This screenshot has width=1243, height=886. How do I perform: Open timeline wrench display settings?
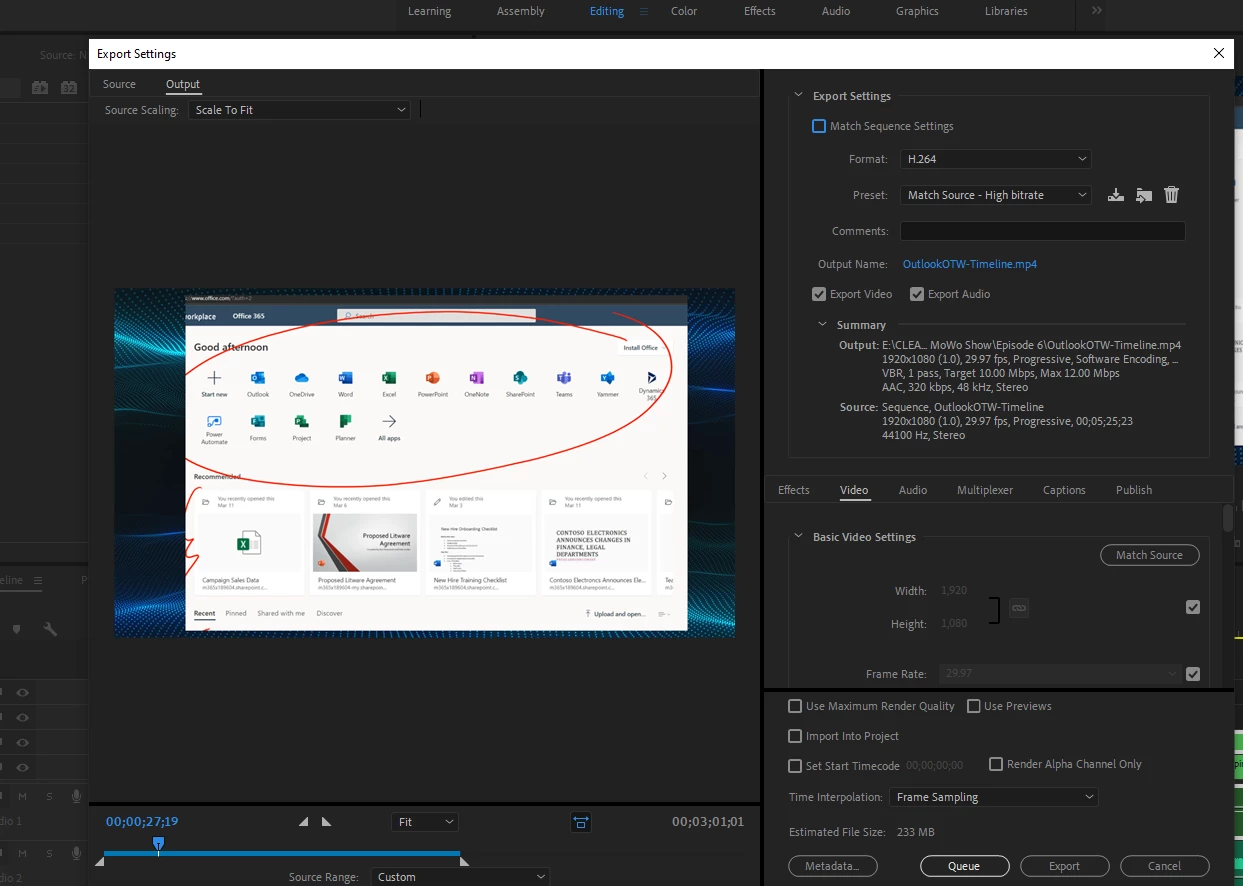pos(49,629)
